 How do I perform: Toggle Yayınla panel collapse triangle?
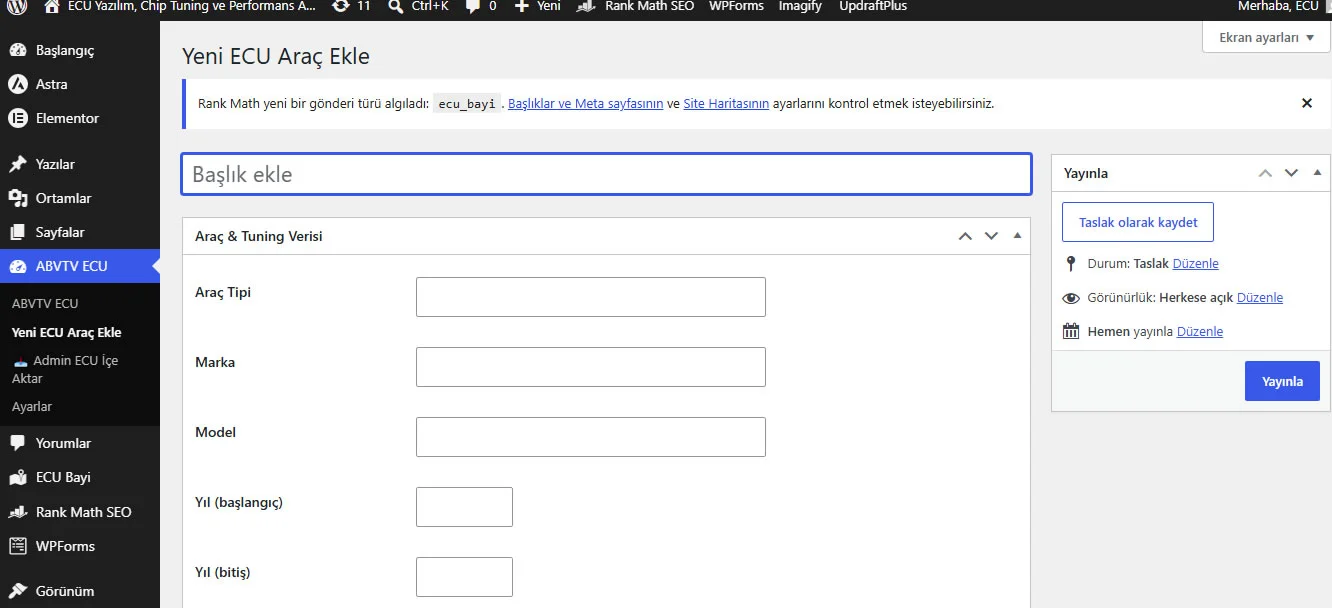click(1317, 172)
